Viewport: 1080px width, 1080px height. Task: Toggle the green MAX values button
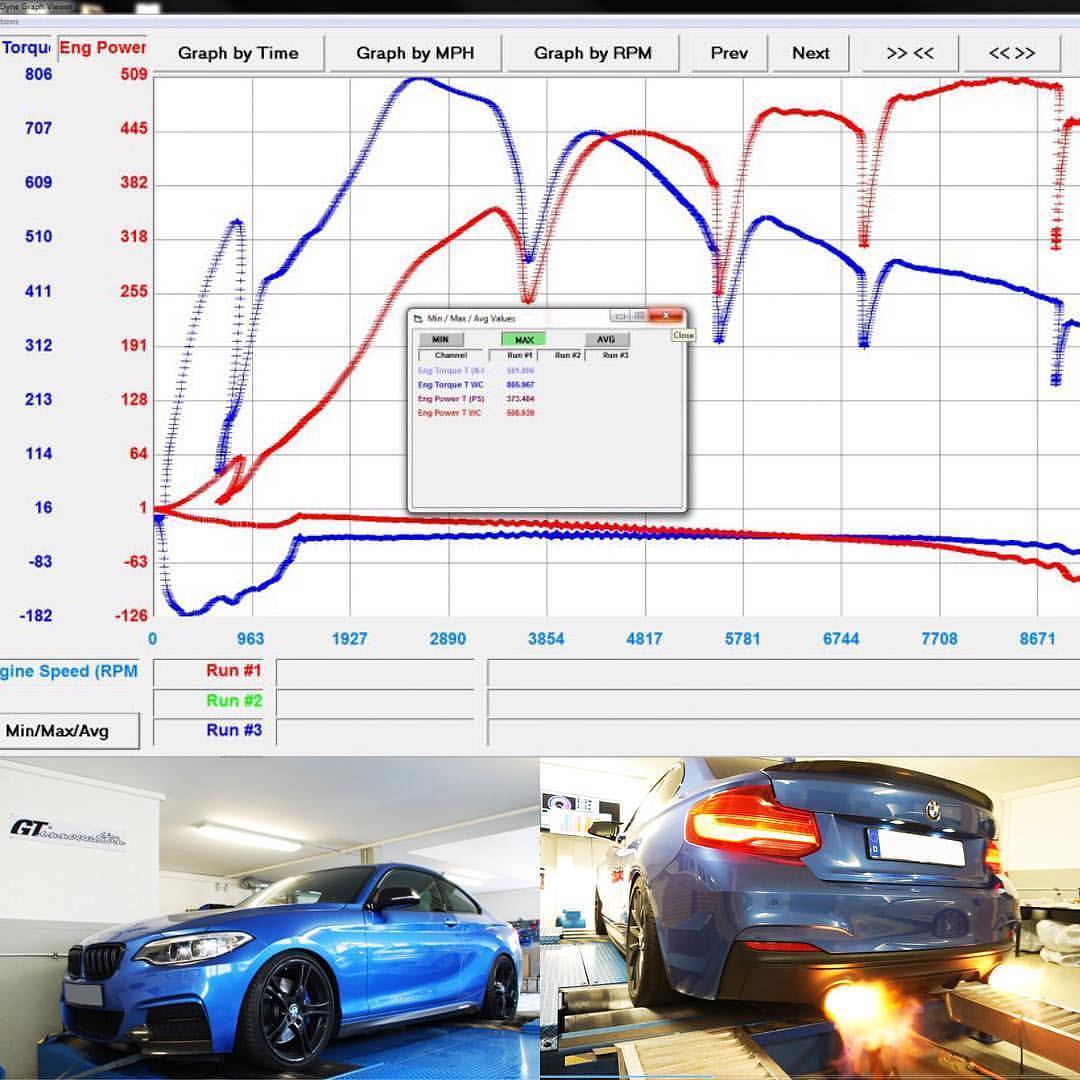524,340
